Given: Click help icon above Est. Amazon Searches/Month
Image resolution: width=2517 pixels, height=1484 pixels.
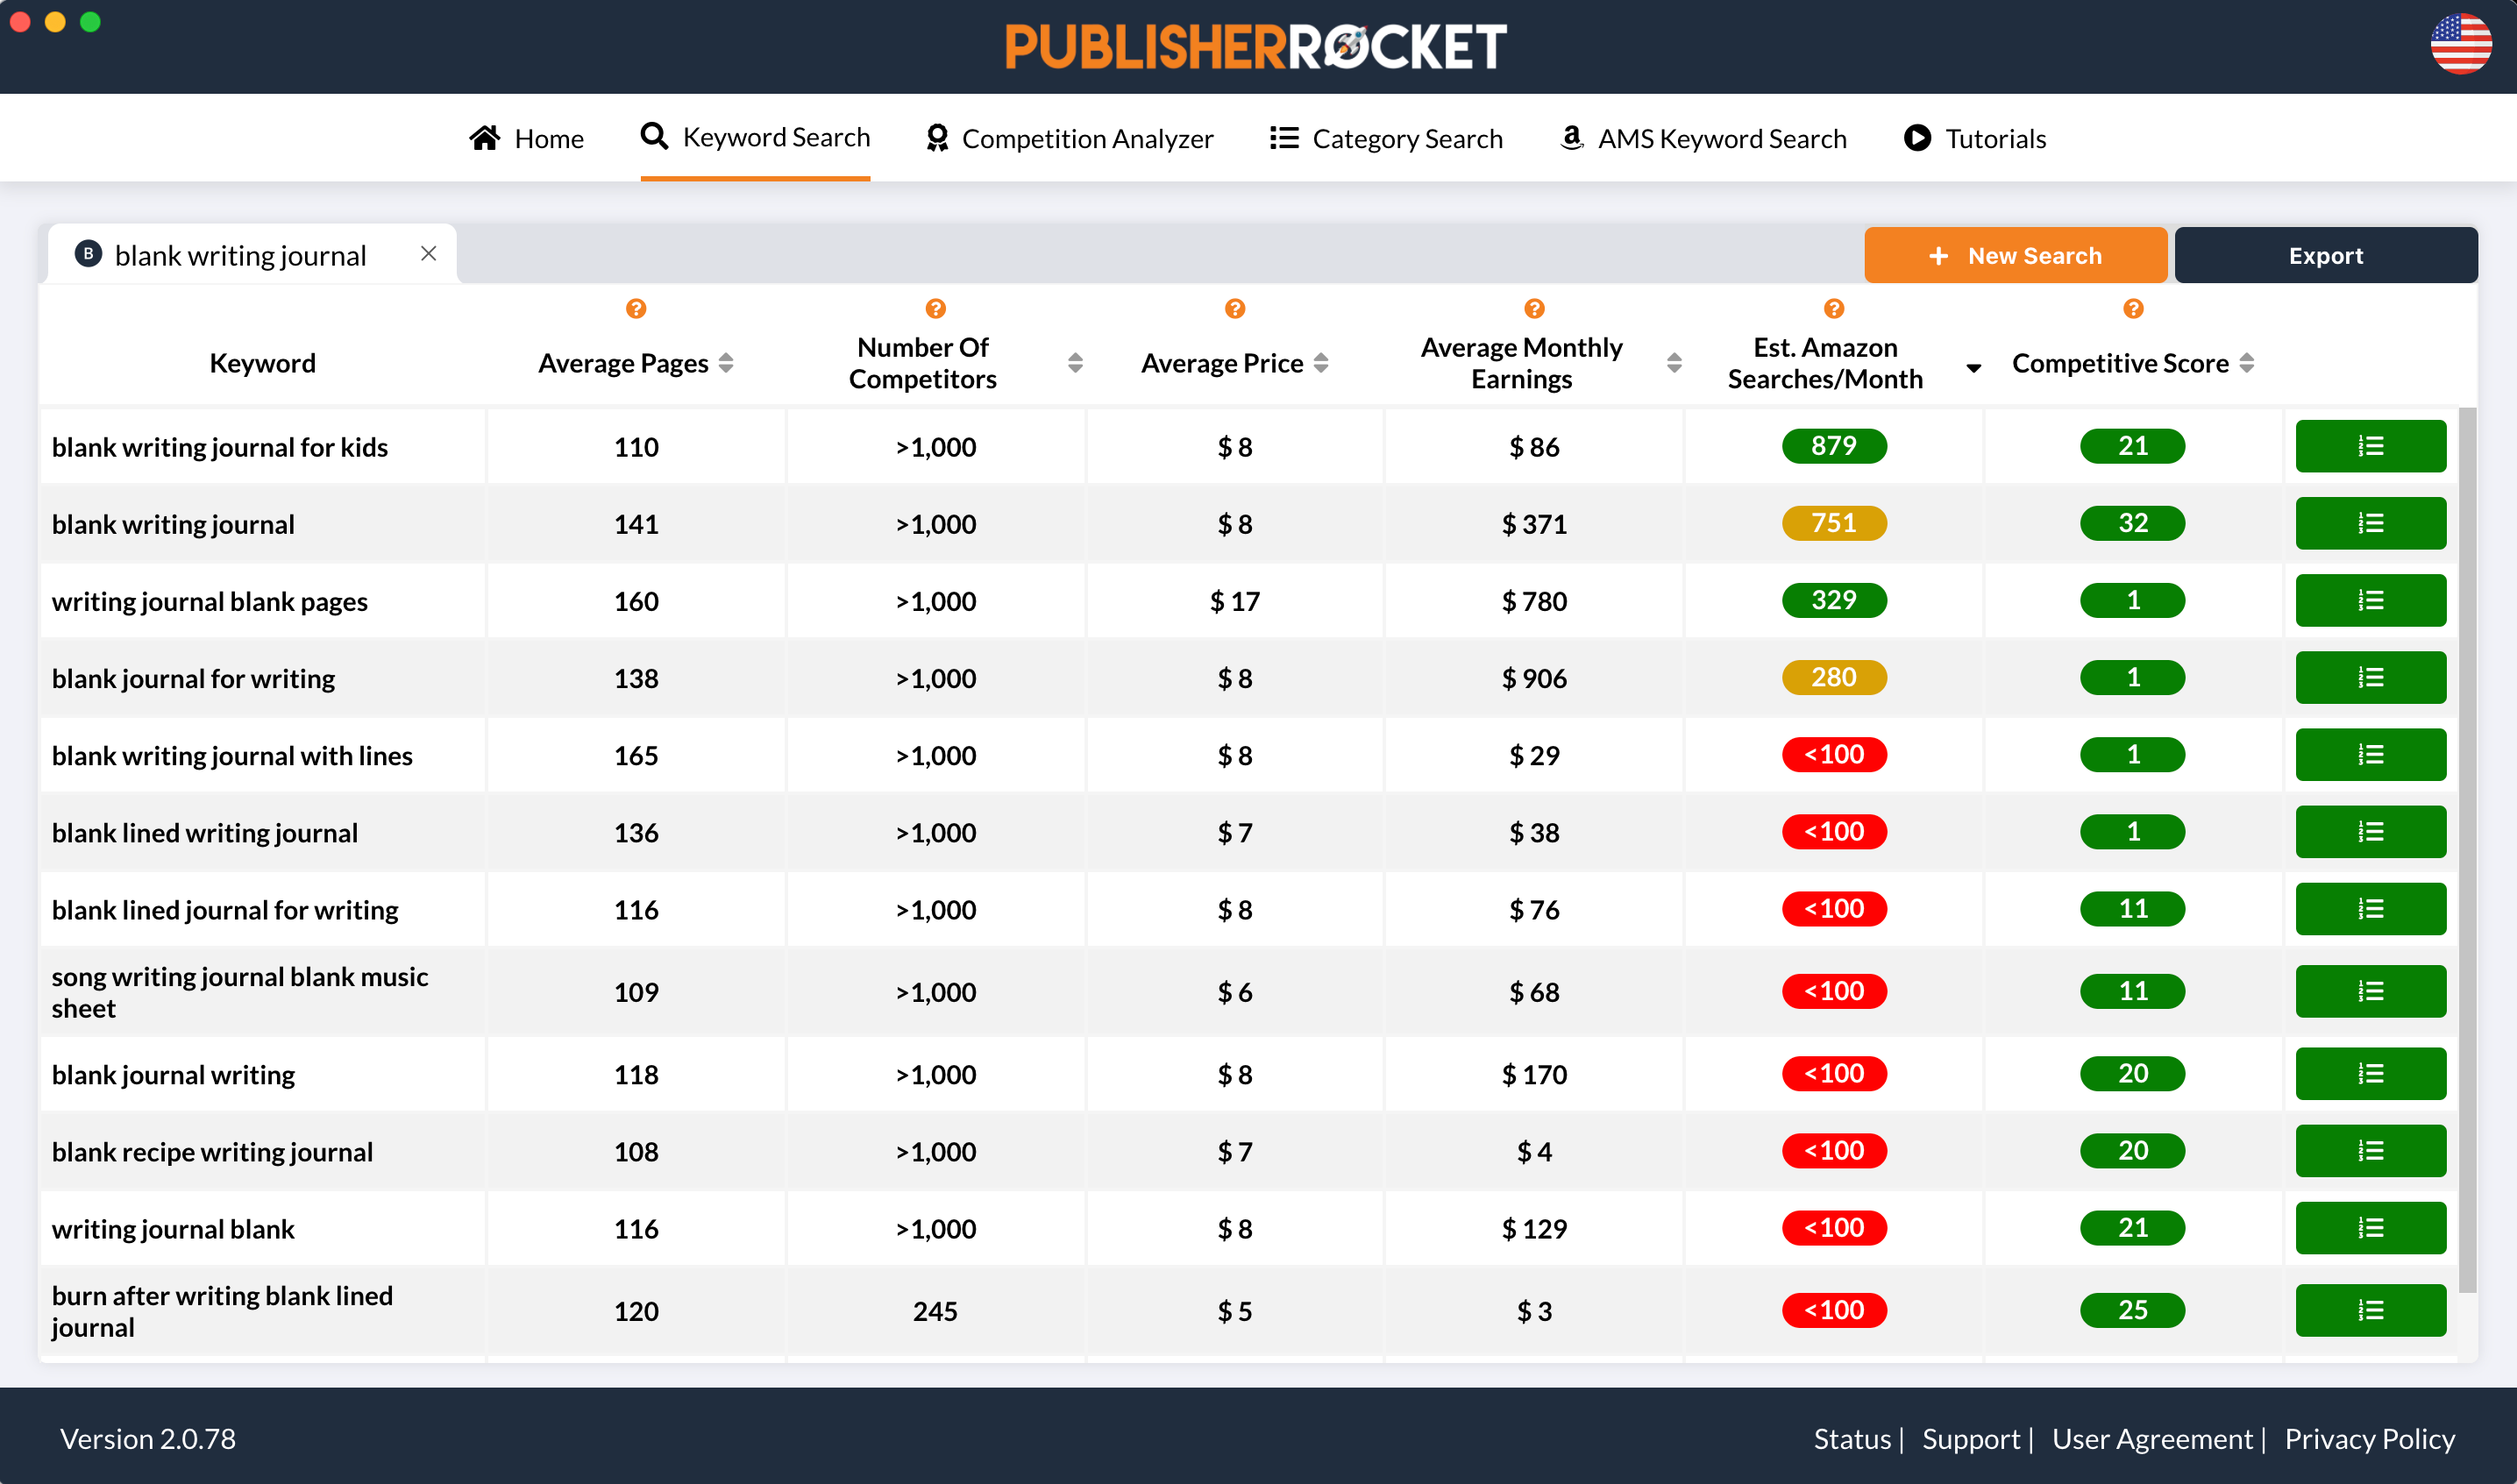Looking at the screenshot, I should [x=1833, y=308].
